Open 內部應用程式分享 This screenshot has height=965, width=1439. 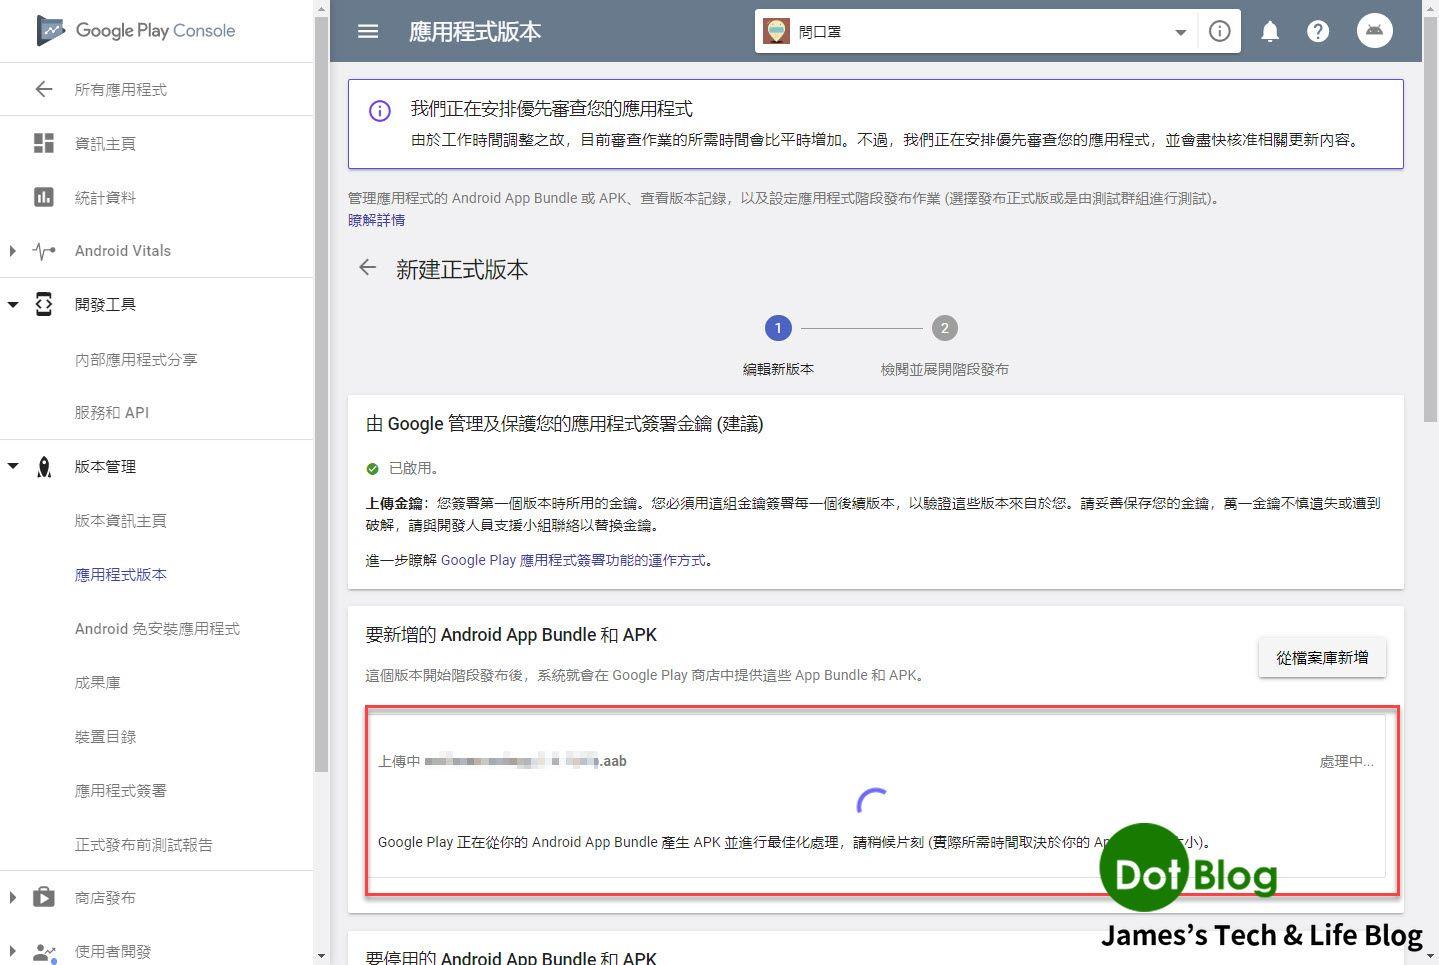click(136, 359)
